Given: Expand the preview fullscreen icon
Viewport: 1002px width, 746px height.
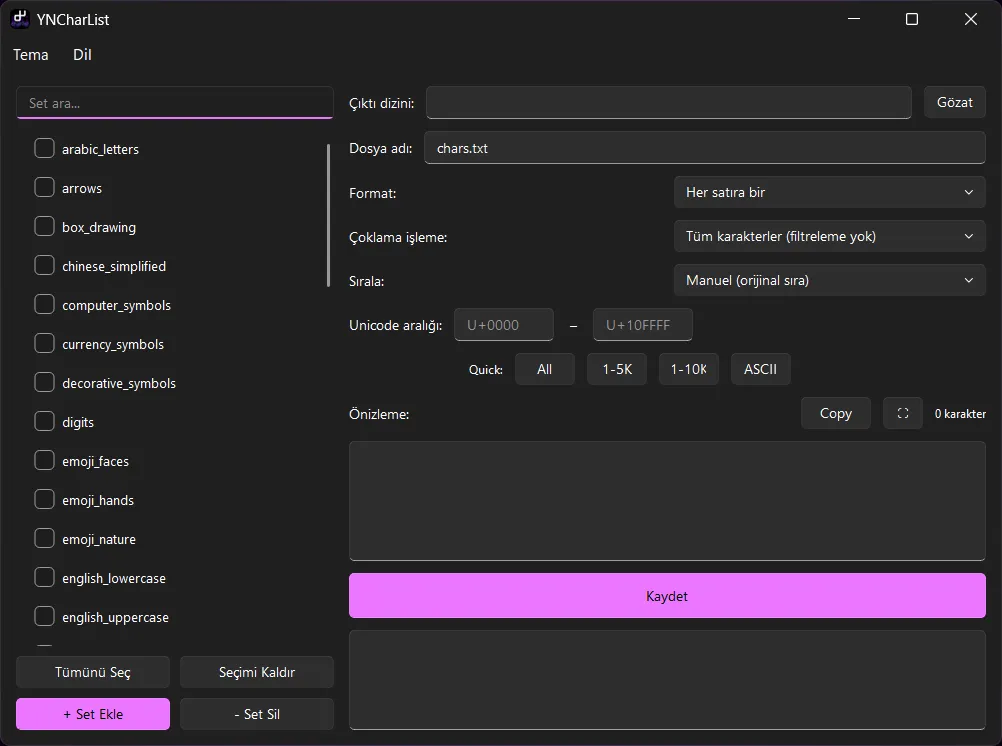Looking at the screenshot, I should click(x=902, y=414).
